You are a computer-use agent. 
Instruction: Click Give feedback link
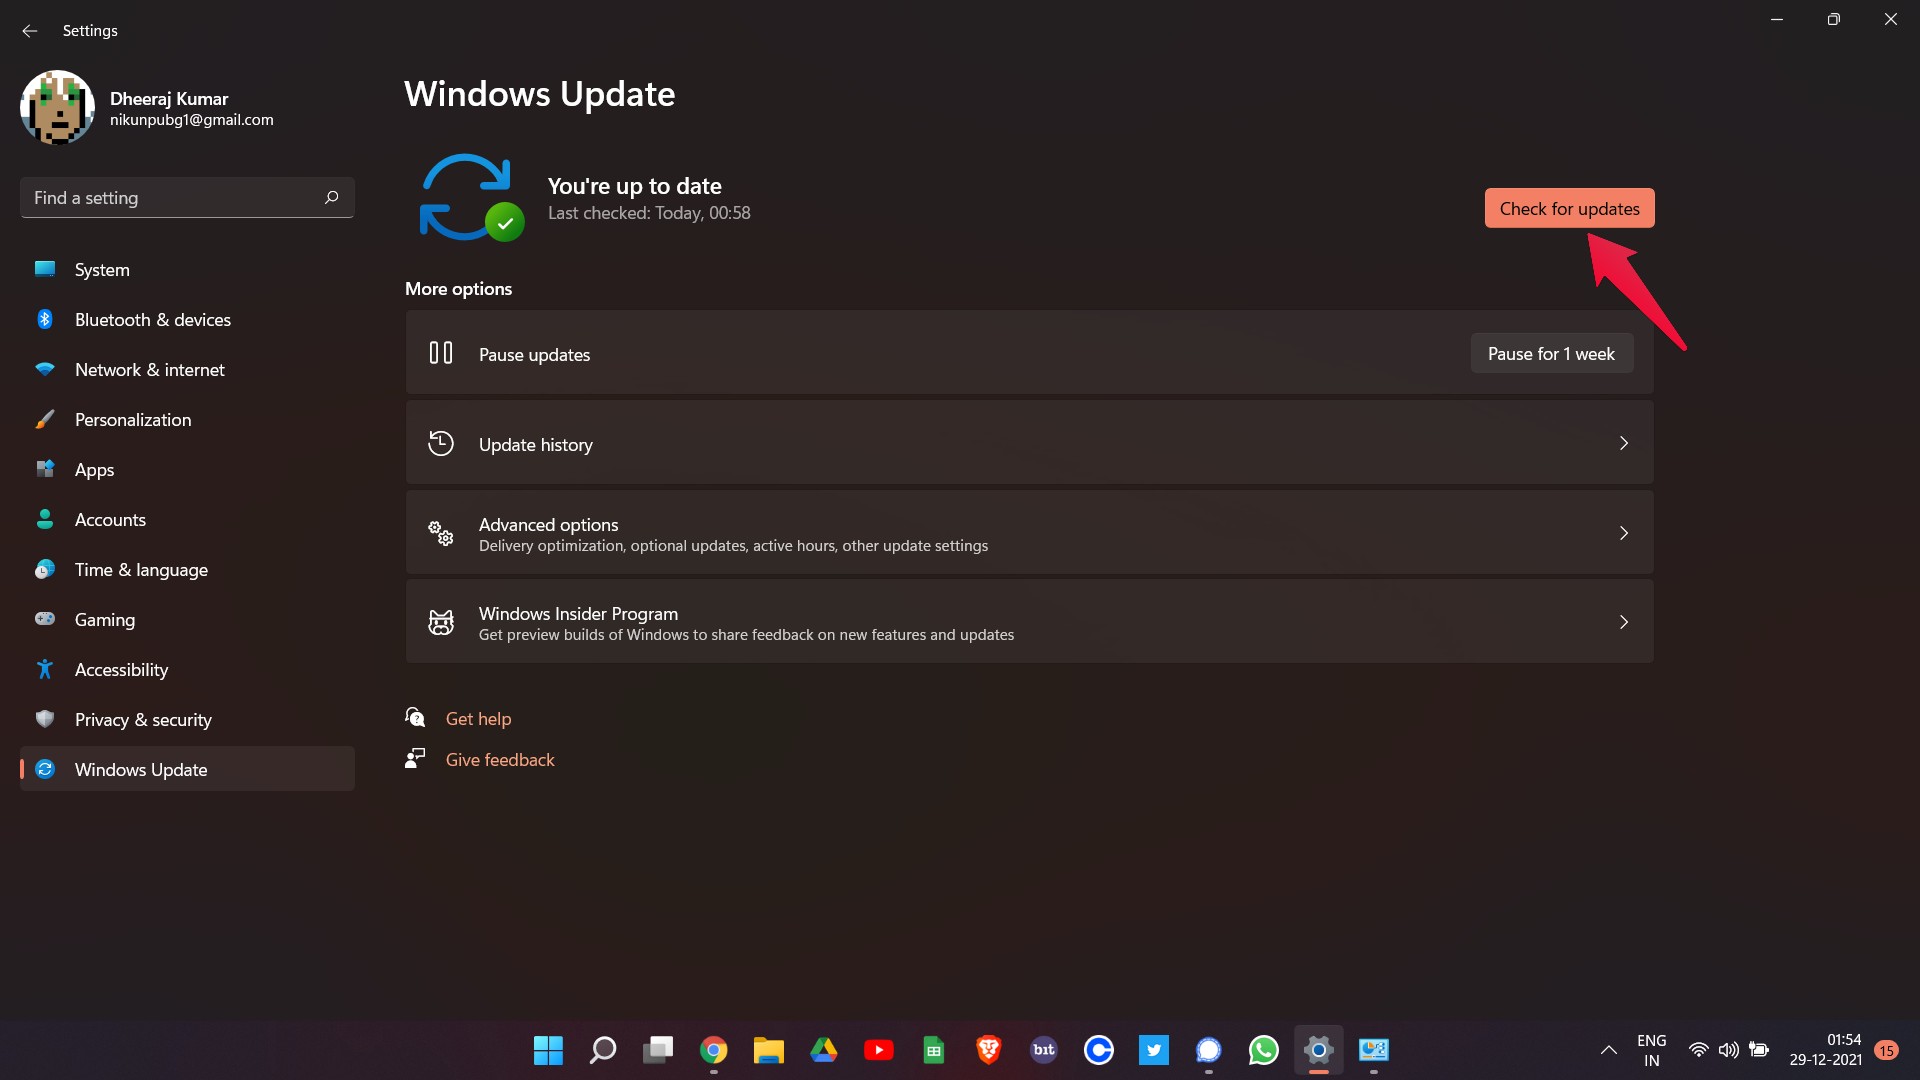[x=500, y=760]
